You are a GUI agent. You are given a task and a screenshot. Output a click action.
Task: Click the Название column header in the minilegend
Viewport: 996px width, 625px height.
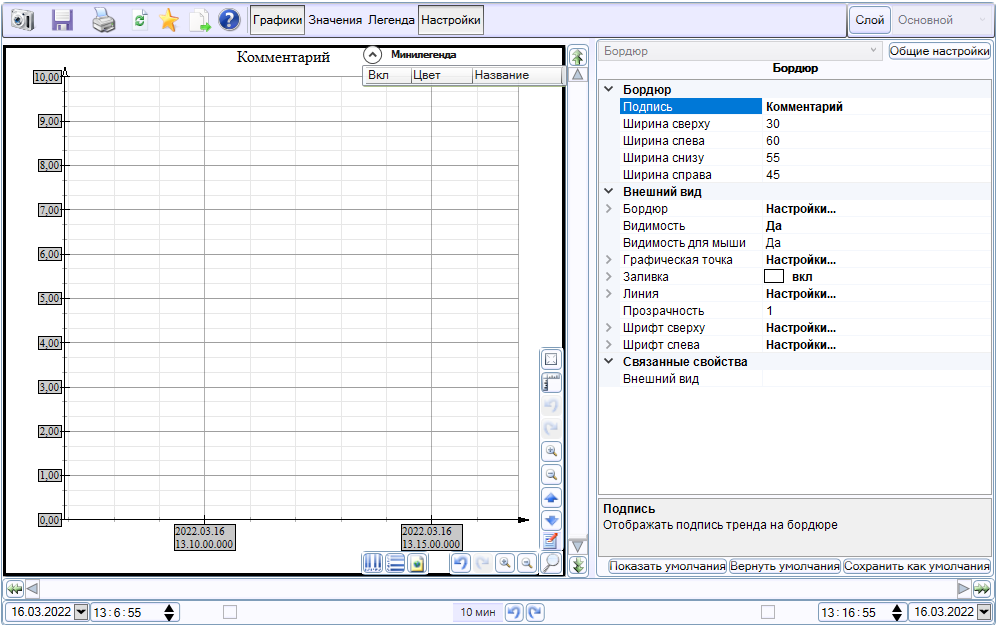pos(517,75)
